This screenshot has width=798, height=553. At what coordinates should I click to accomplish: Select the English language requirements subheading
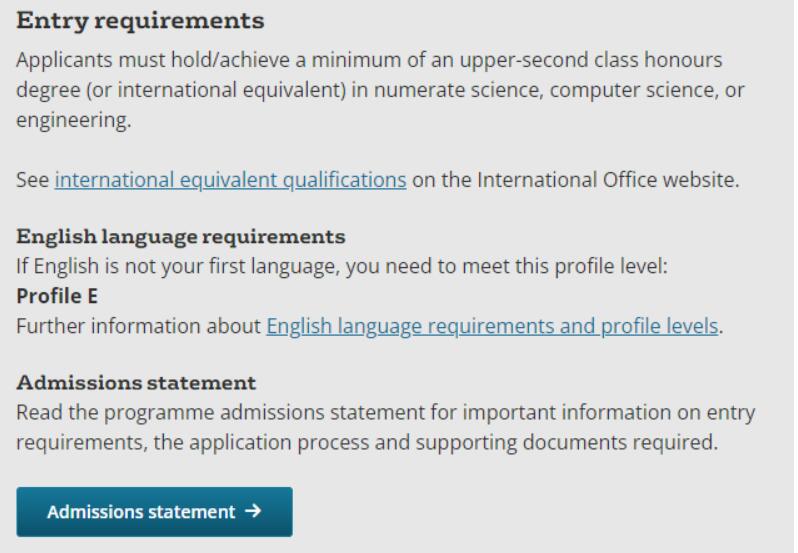[x=181, y=237]
